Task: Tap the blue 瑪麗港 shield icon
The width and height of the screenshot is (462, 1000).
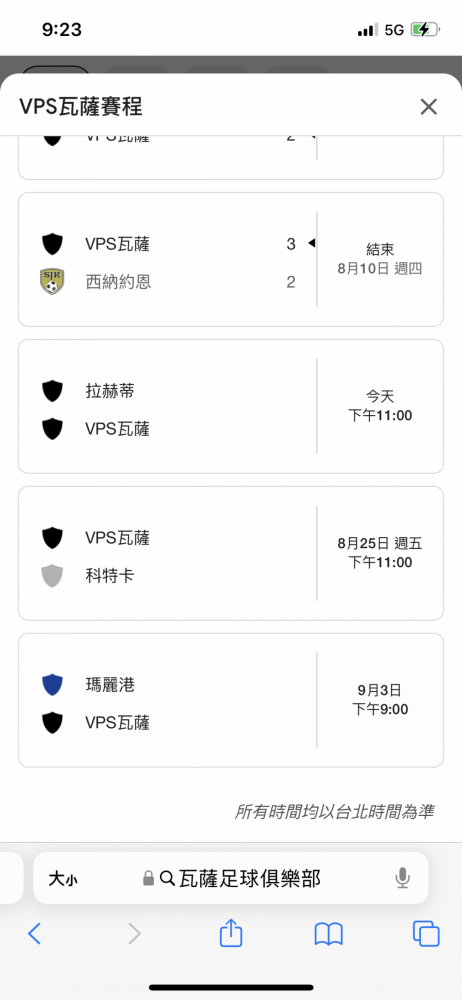Action: pos(52,685)
